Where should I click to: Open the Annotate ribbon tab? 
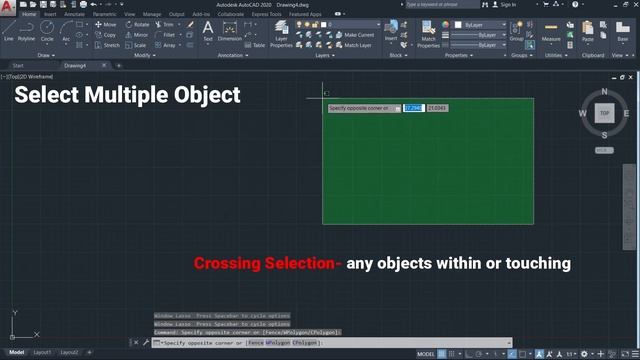click(74, 14)
